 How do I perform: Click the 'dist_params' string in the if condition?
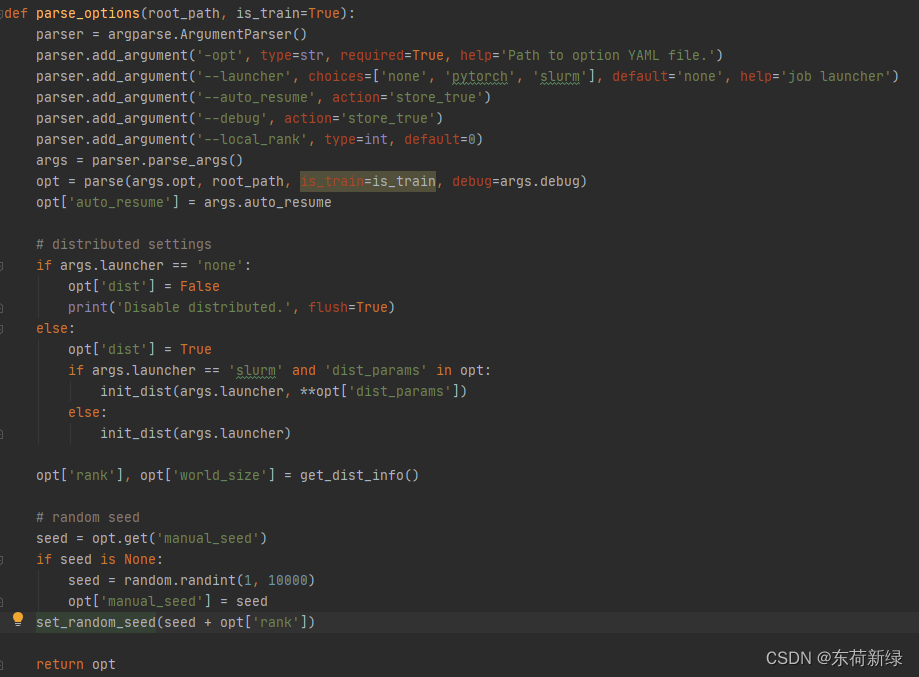coord(376,370)
